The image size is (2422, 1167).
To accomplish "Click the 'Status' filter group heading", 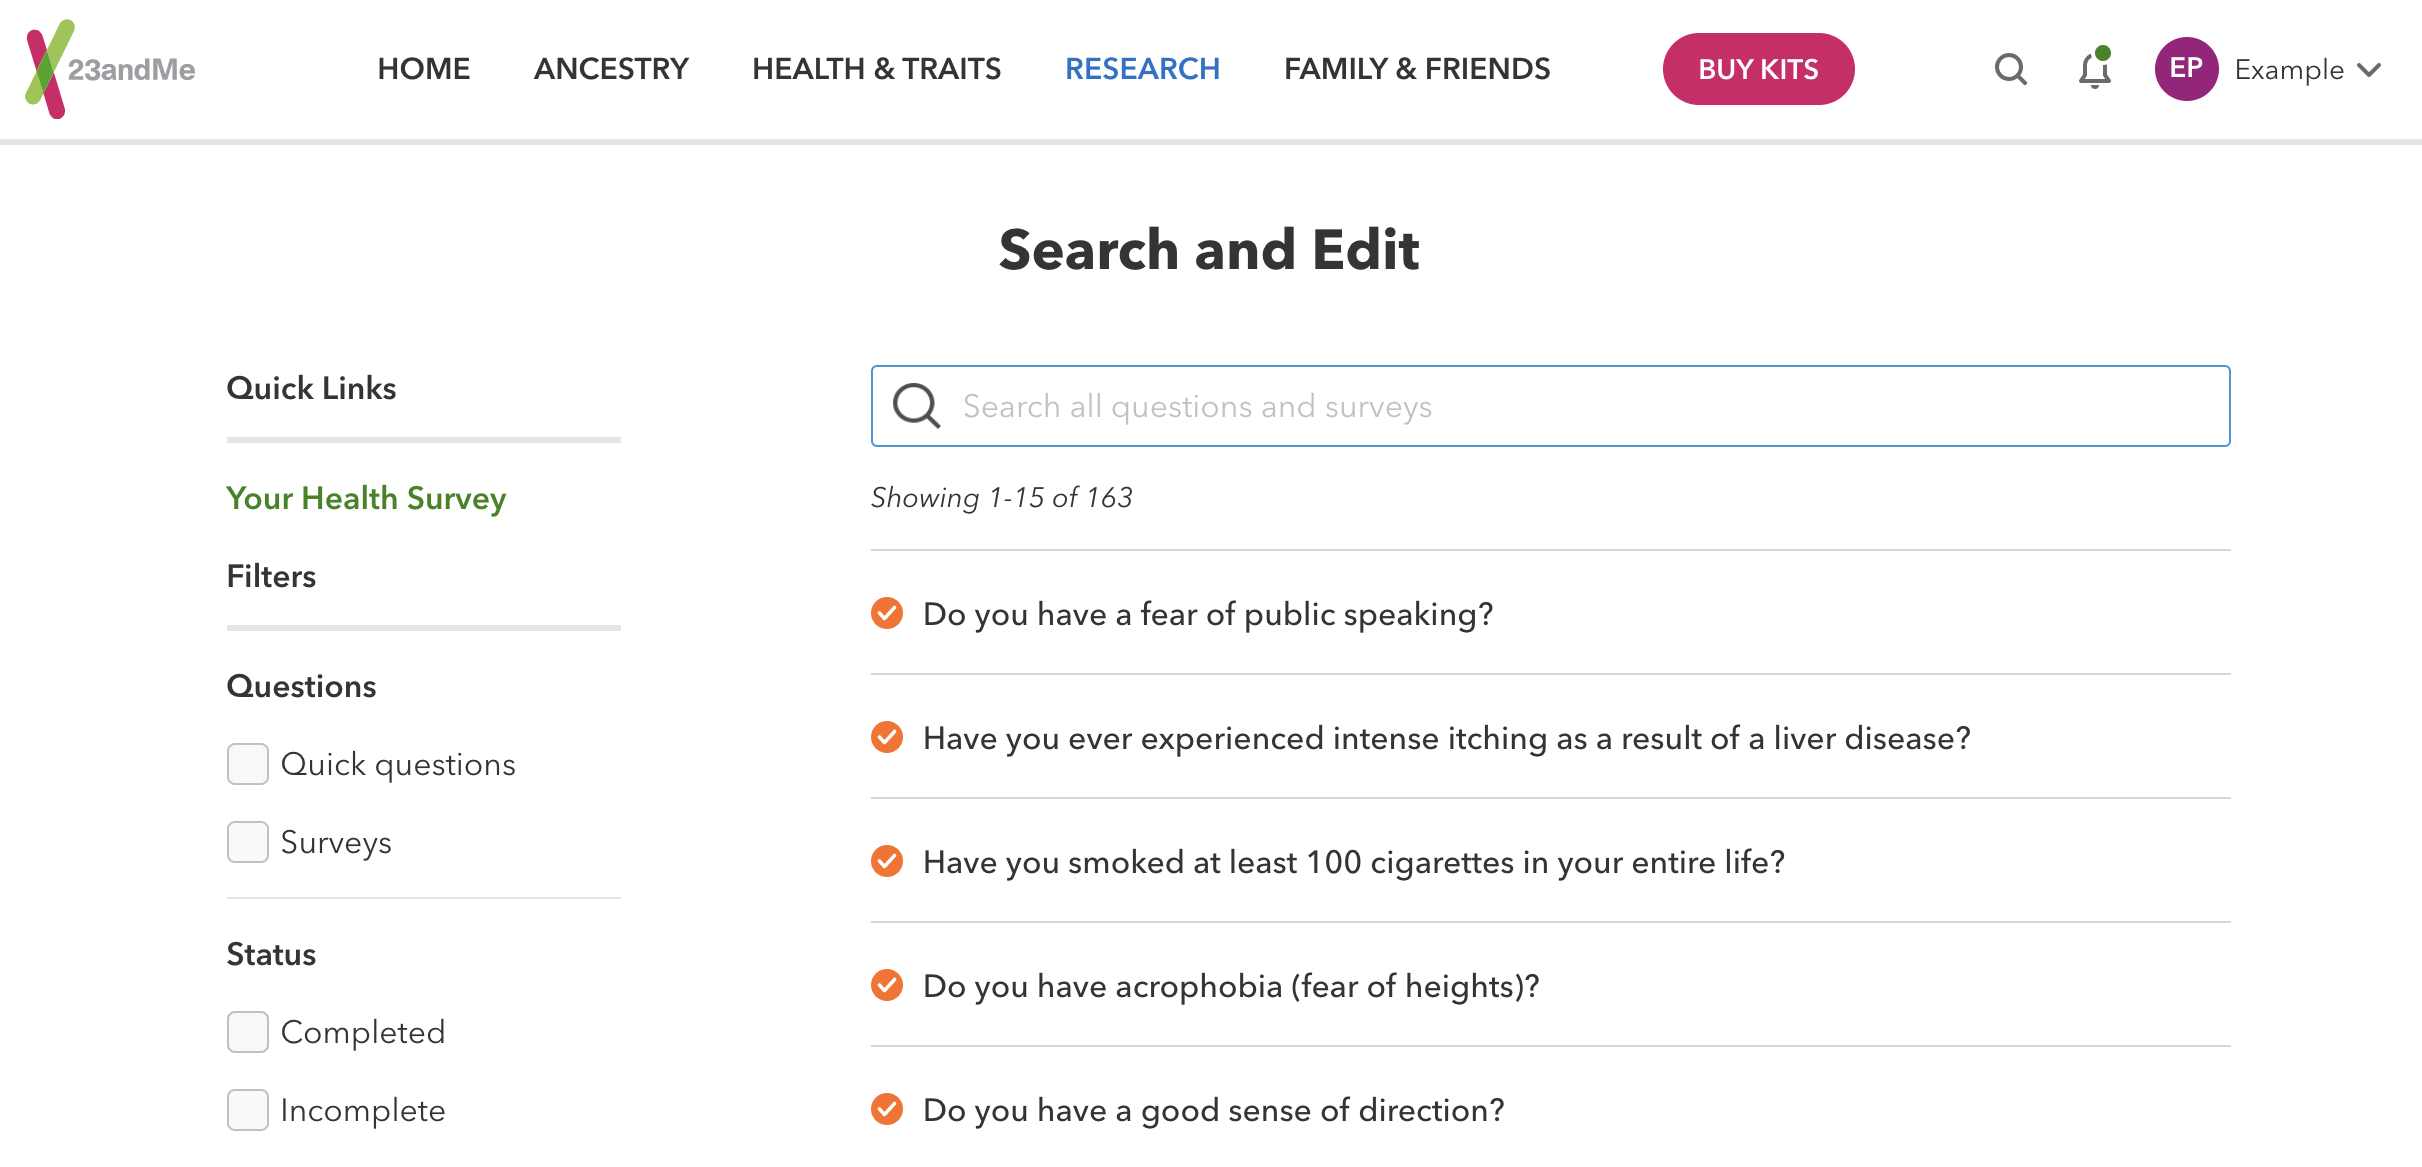I will [x=271, y=954].
